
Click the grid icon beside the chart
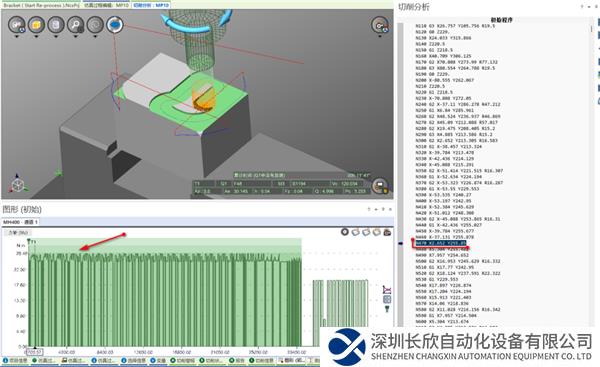point(387,299)
